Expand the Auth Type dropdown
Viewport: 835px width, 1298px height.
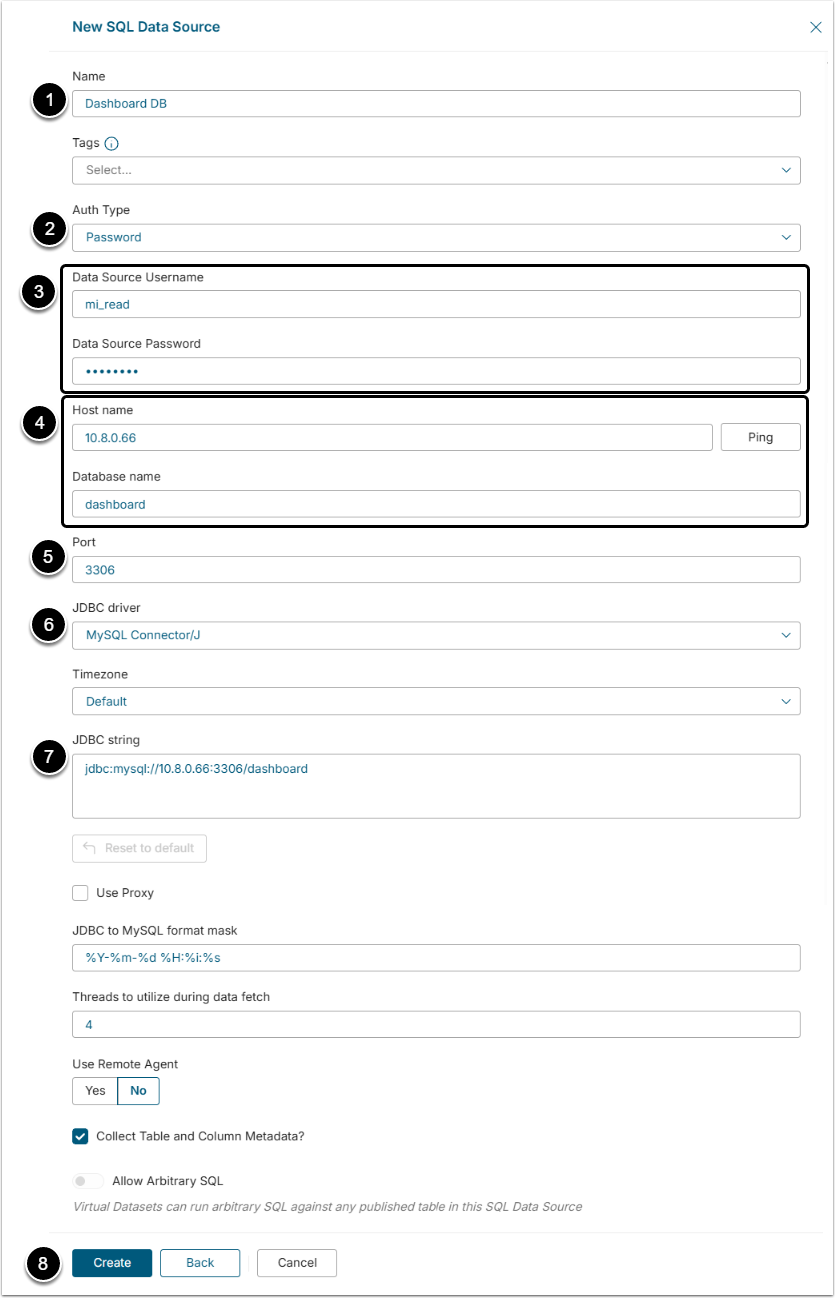tap(436, 237)
